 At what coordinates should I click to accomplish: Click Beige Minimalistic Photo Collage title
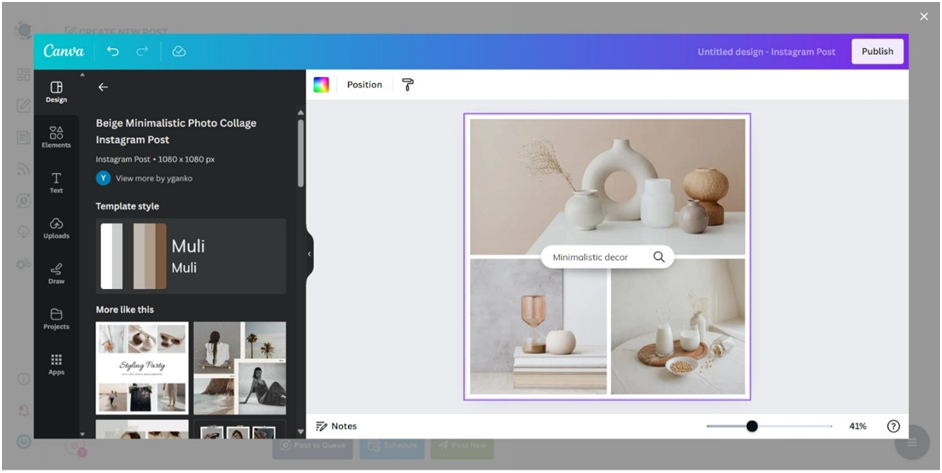tap(176, 131)
